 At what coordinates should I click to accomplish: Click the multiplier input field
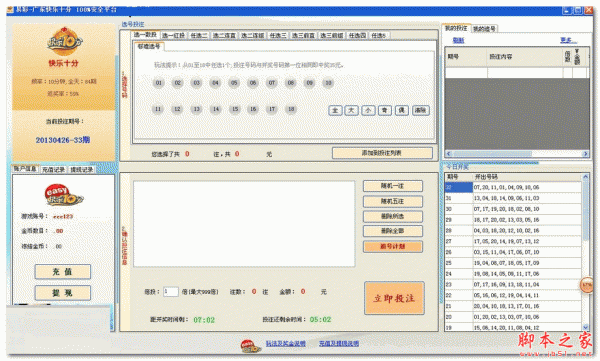171,292
